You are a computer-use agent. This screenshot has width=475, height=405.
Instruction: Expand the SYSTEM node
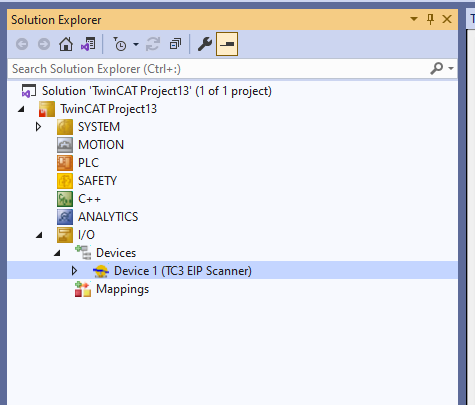coord(38,127)
